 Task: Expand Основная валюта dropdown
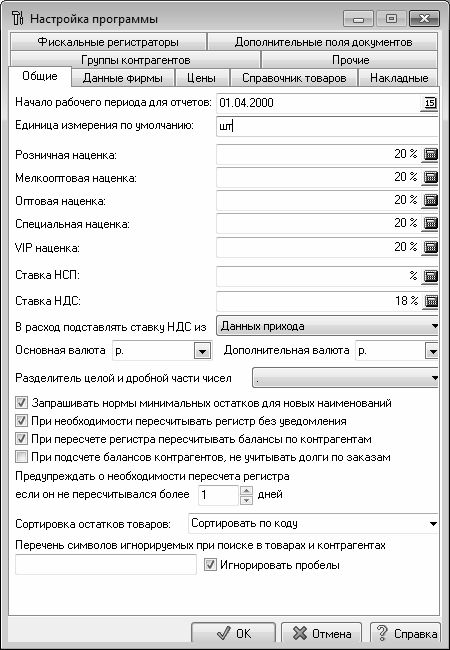[202, 352]
